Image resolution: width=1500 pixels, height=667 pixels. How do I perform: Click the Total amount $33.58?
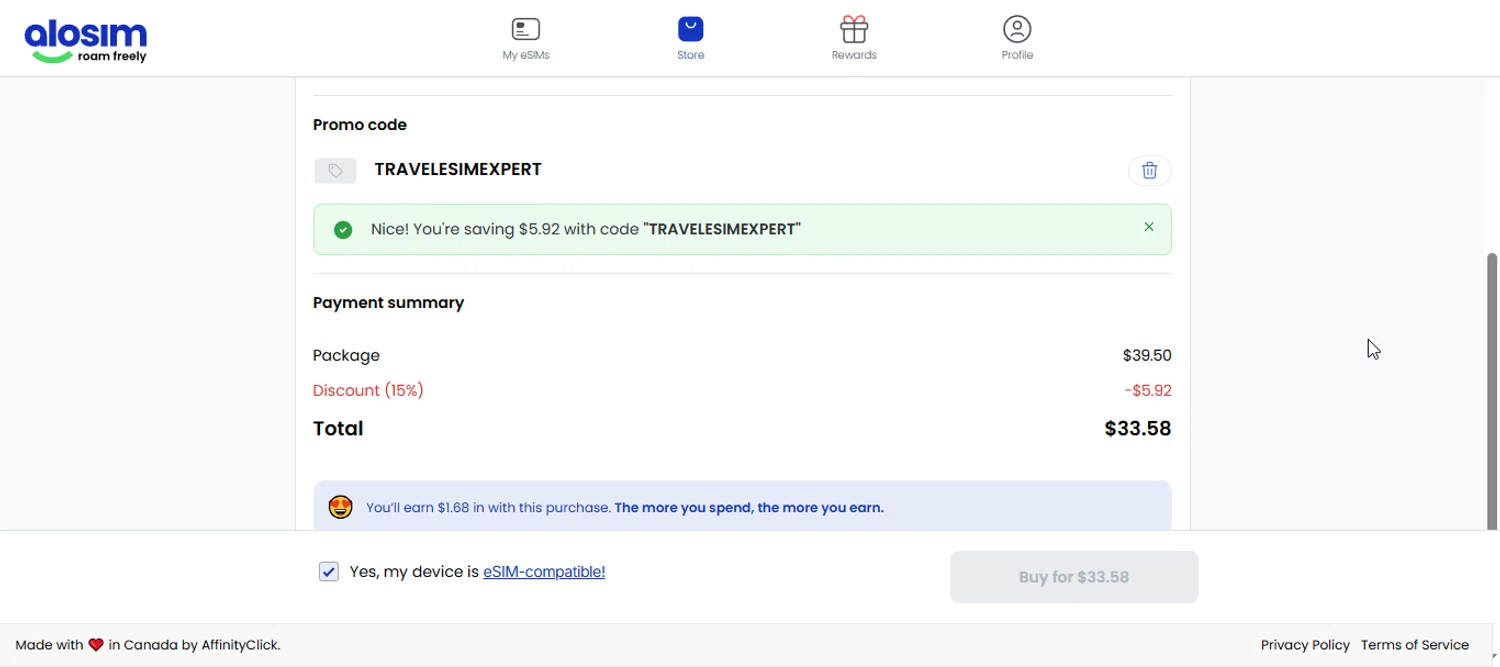pos(1138,428)
